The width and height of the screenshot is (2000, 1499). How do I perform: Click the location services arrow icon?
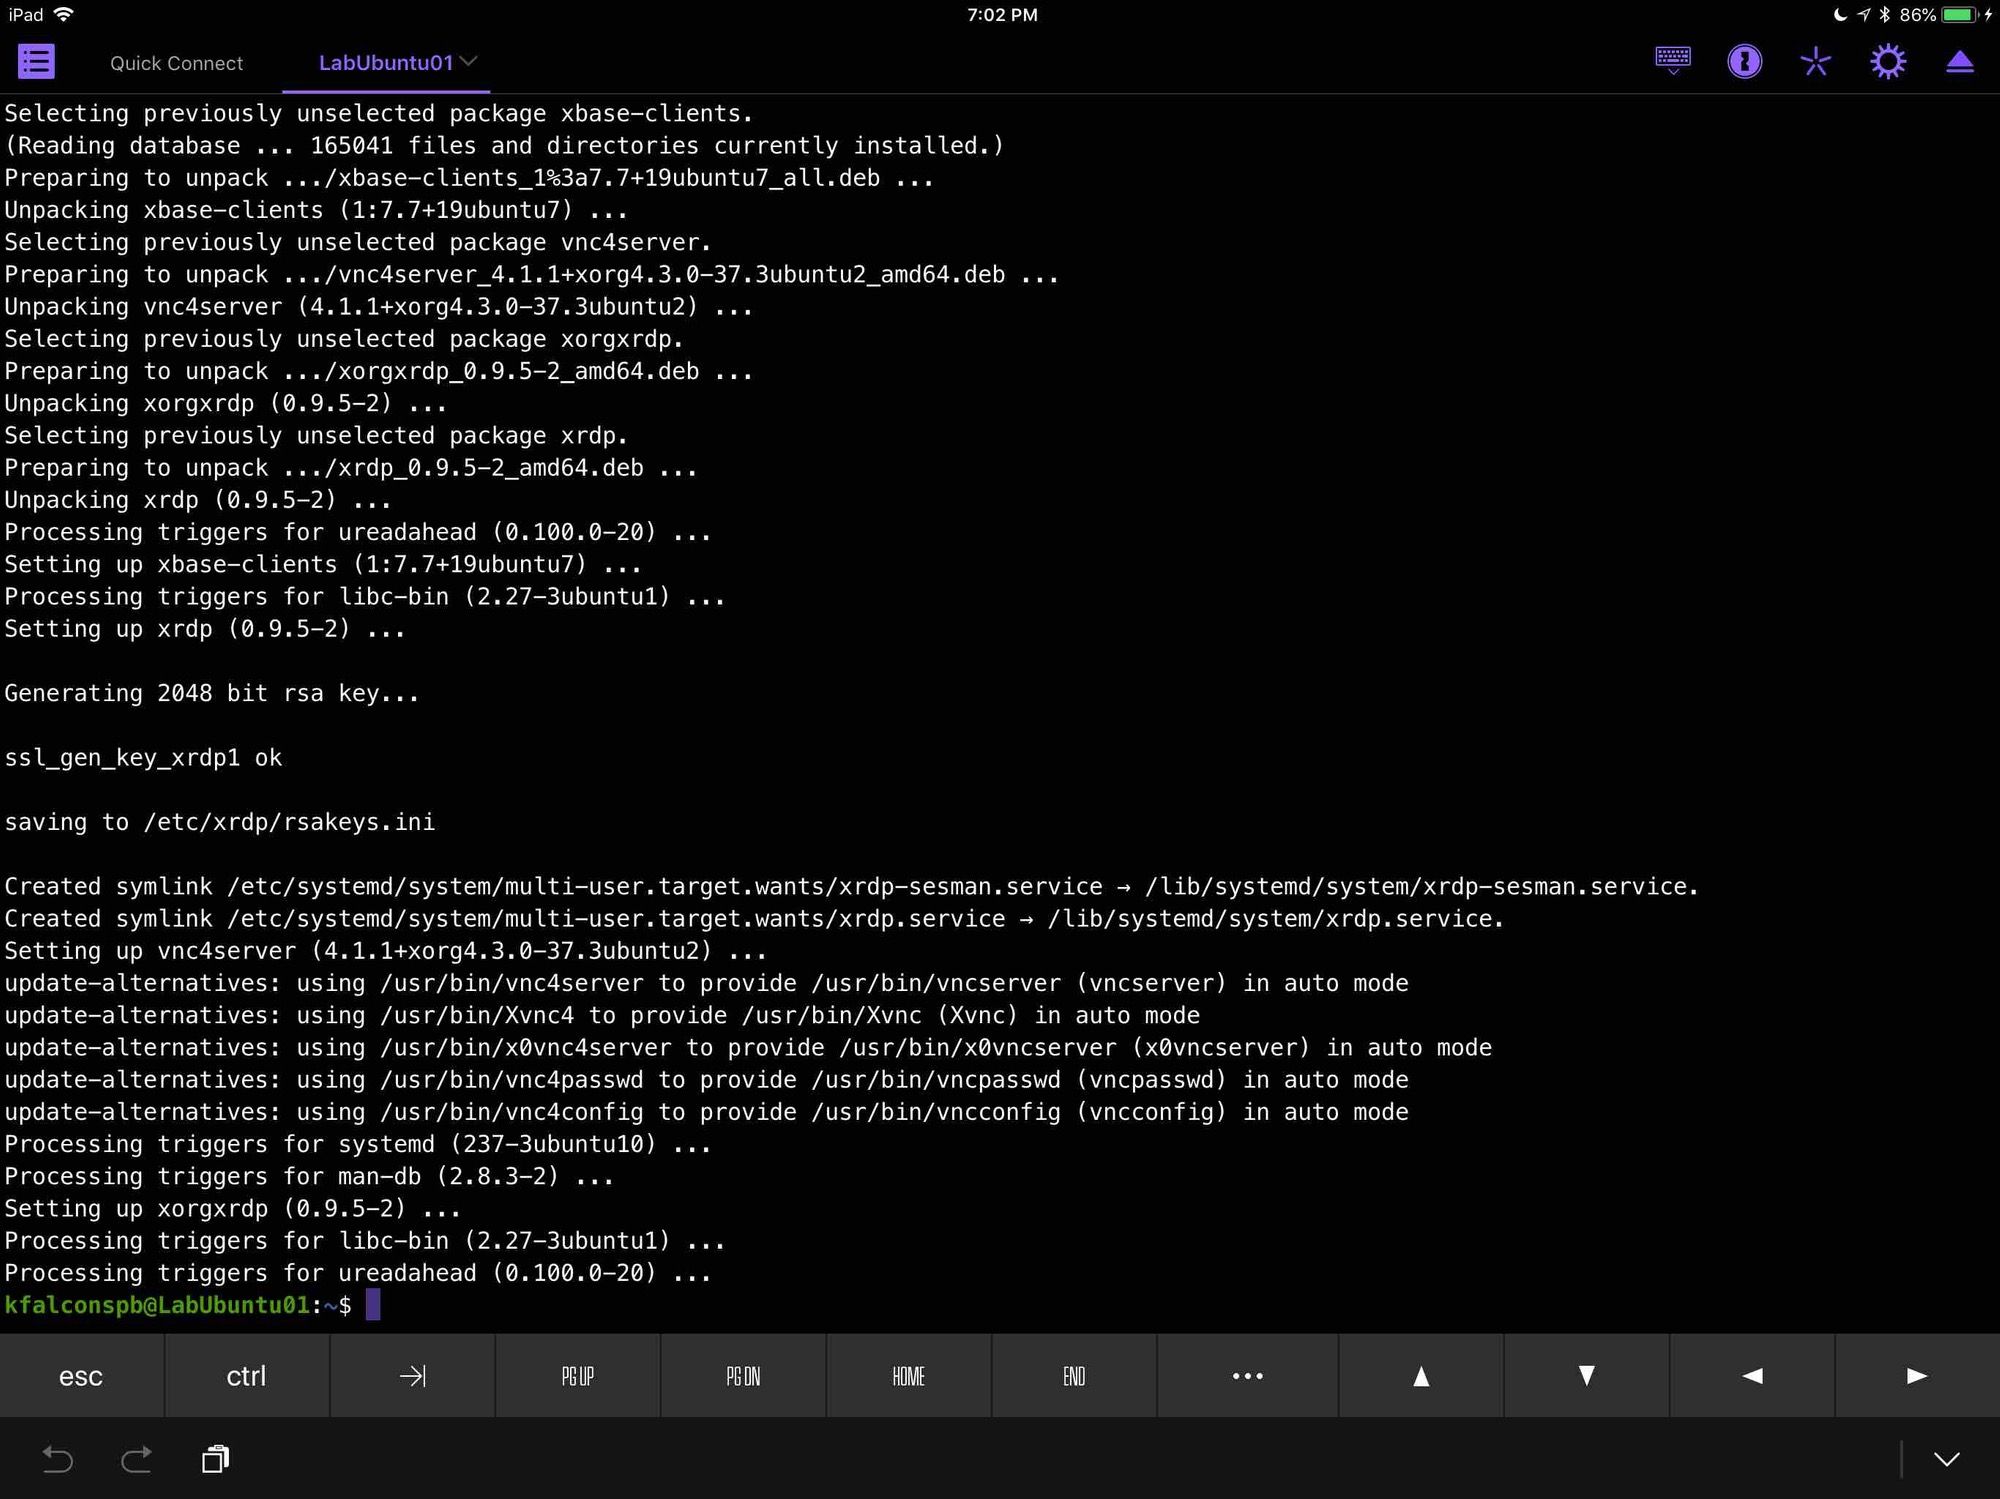tap(1864, 15)
